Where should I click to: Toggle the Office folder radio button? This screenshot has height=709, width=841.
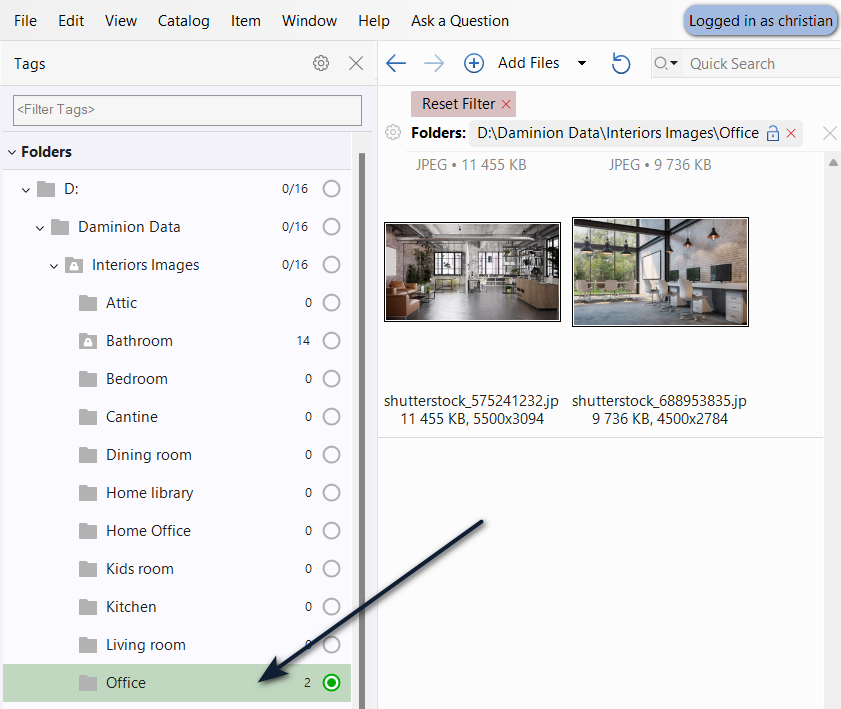tap(331, 683)
